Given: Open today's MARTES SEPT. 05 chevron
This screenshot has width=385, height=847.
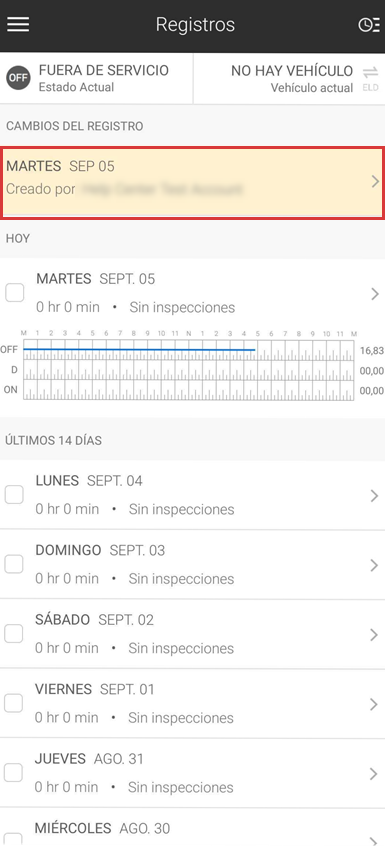Looking at the screenshot, I should pyautogui.click(x=375, y=294).
